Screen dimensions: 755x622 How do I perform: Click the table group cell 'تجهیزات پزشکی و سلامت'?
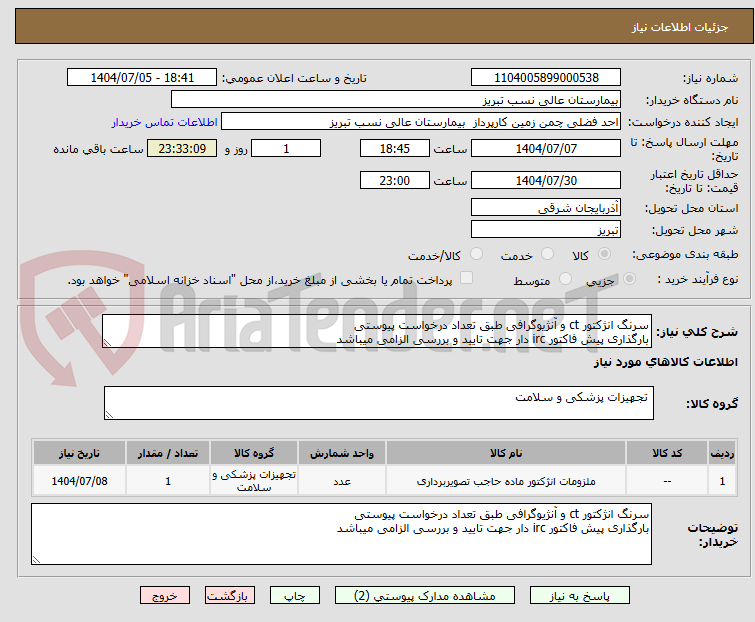254,481
